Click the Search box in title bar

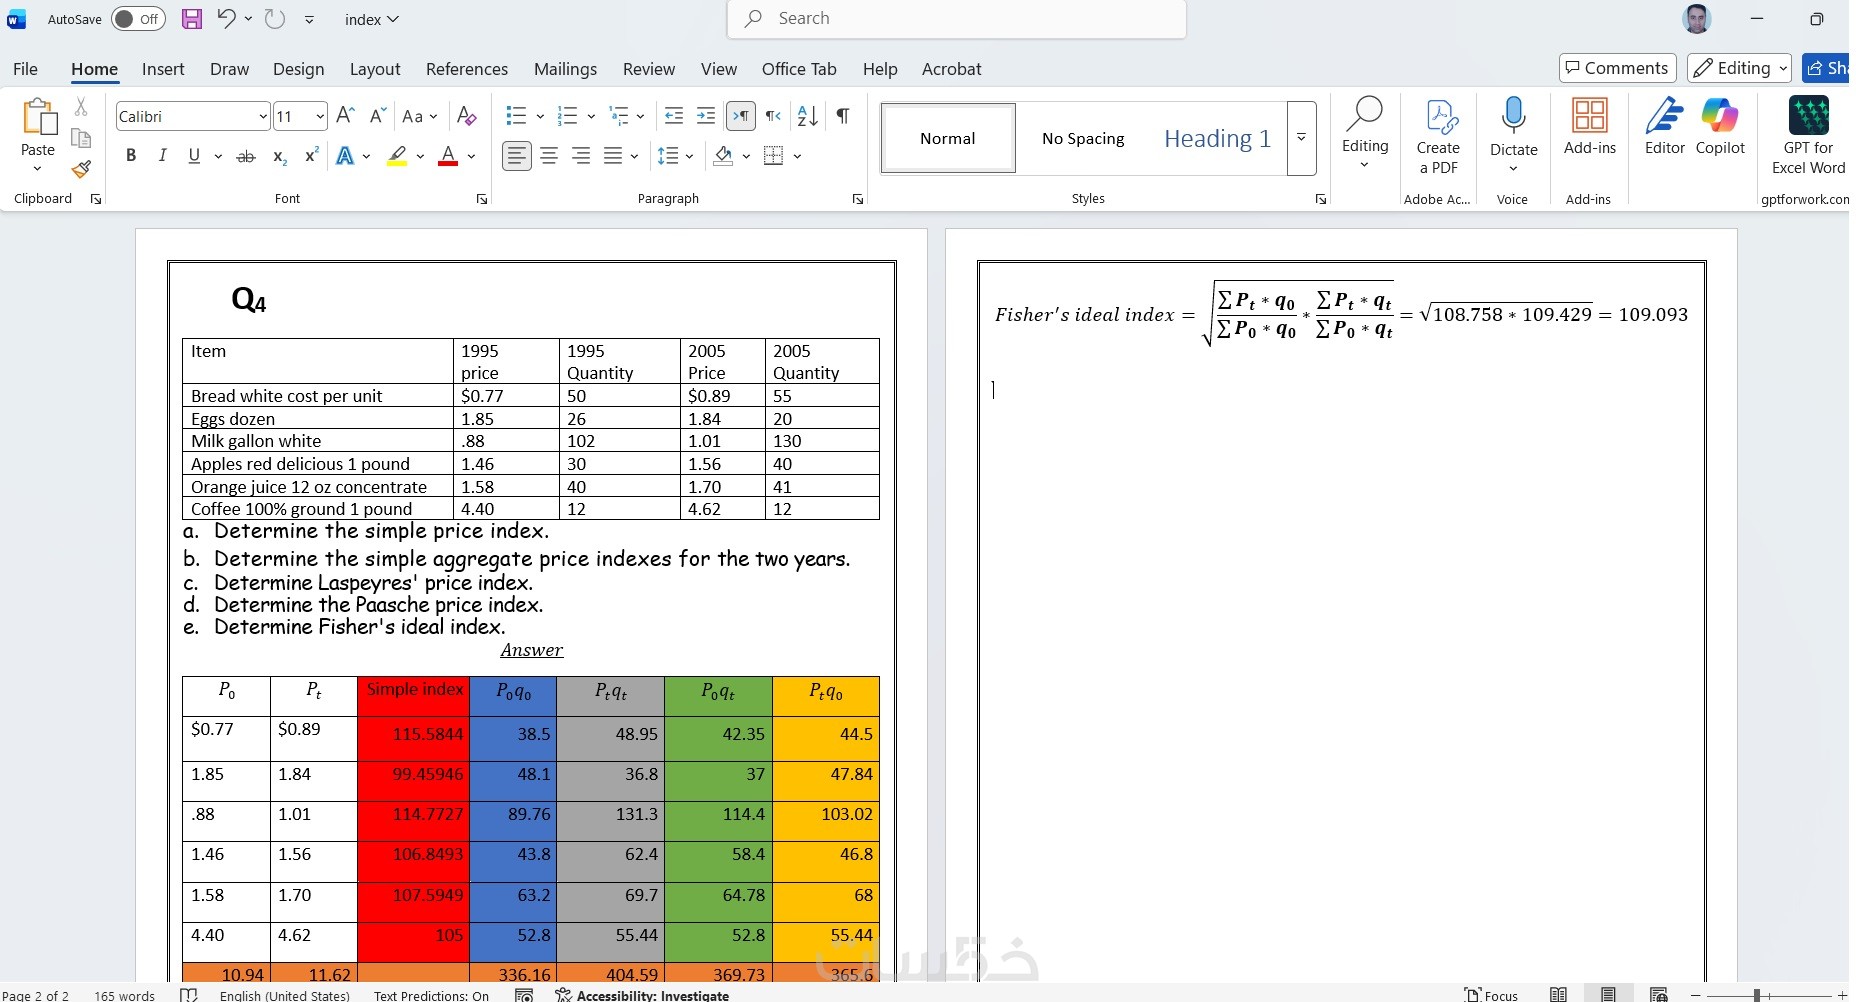pos(957,19)
